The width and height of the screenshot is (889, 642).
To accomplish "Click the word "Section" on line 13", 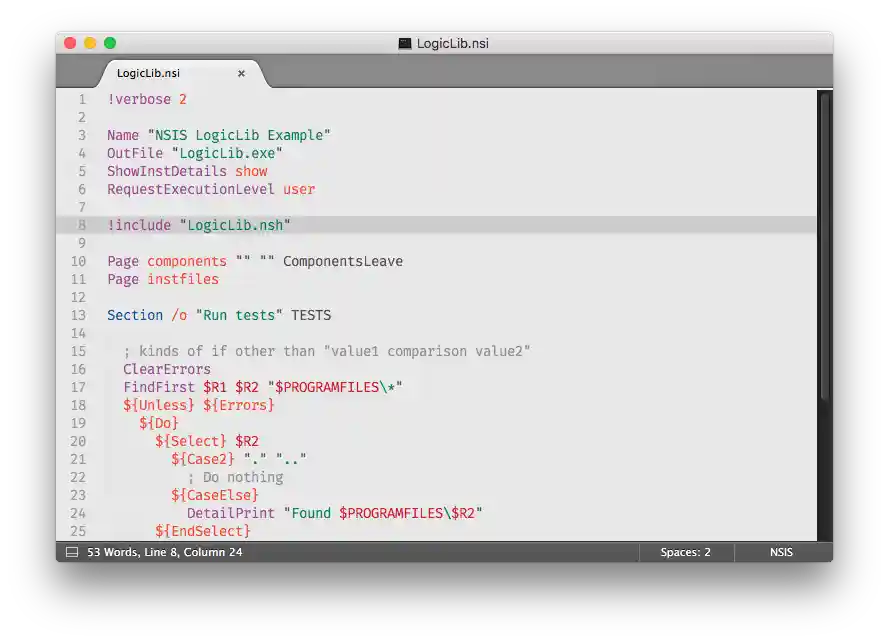I will pyautogui.click(x=135, y=314).
